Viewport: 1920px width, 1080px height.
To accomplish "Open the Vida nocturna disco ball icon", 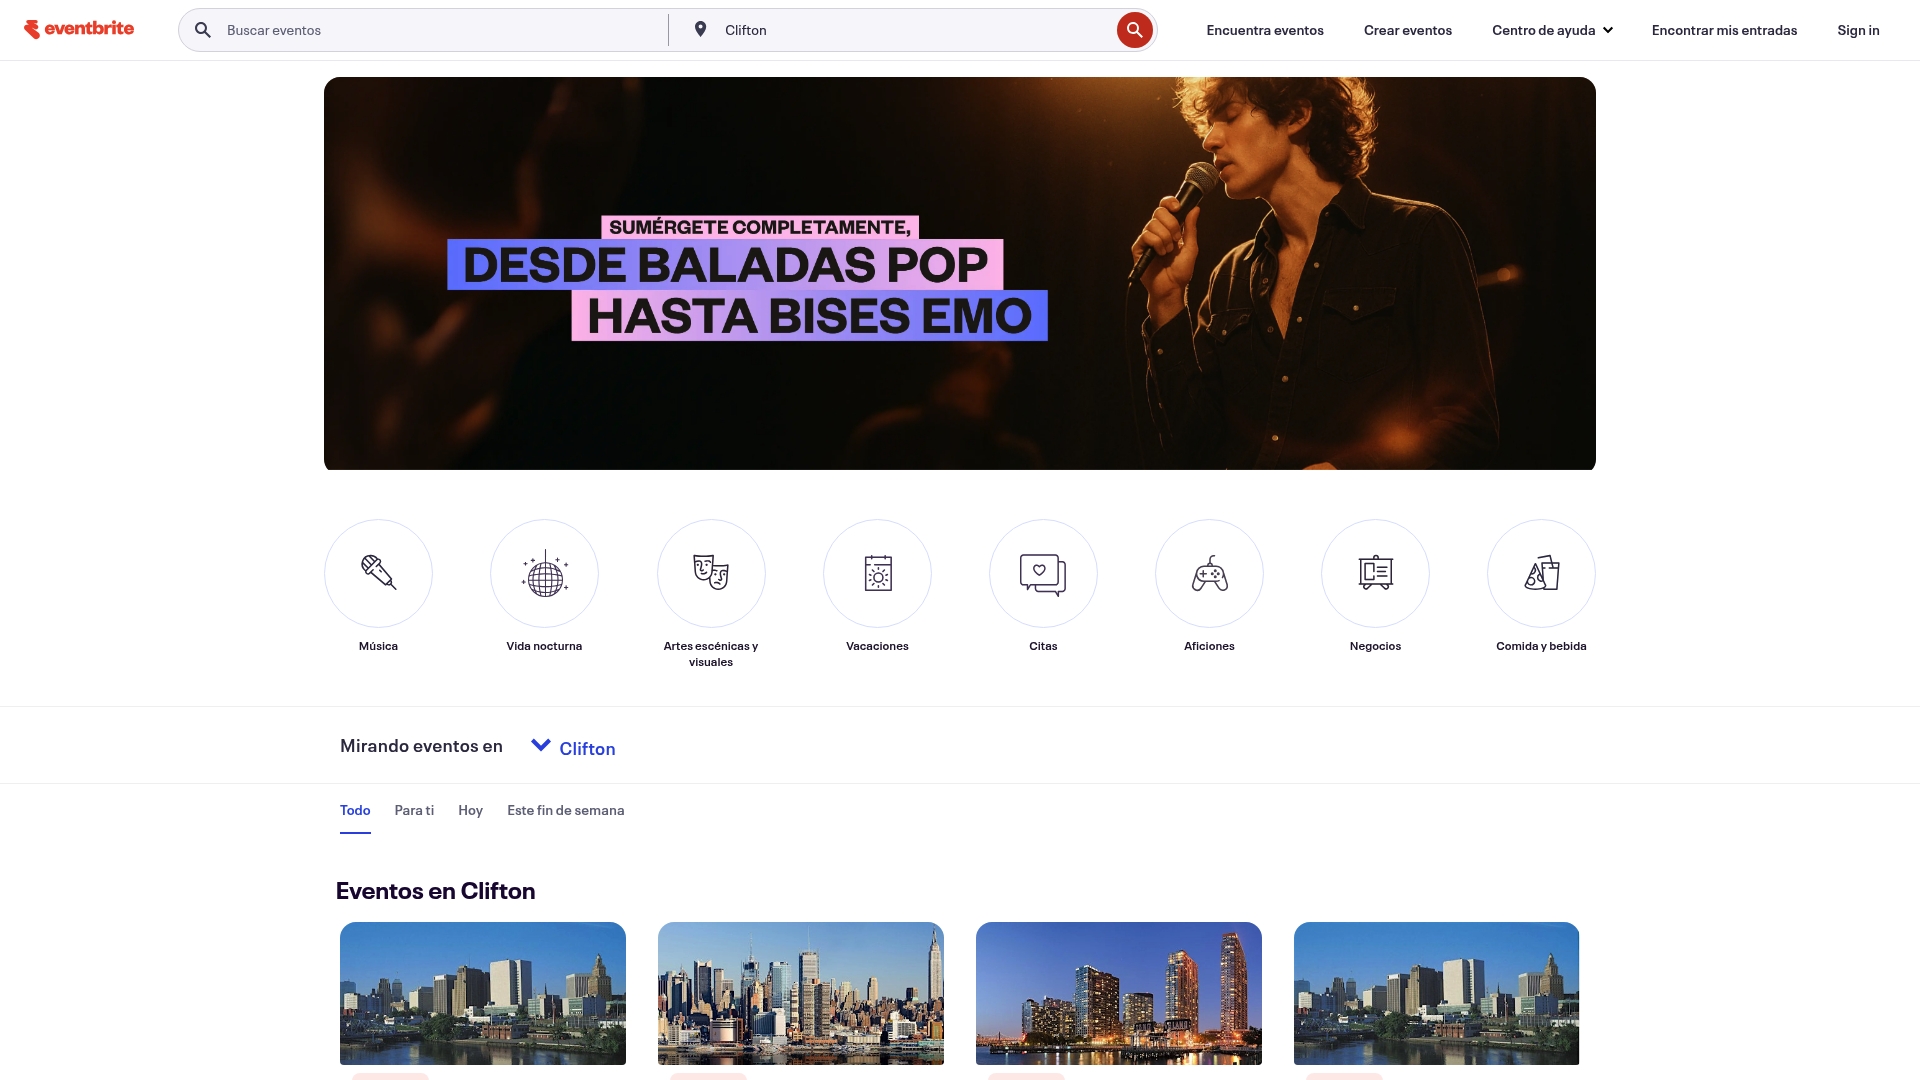I will point(544,573).
